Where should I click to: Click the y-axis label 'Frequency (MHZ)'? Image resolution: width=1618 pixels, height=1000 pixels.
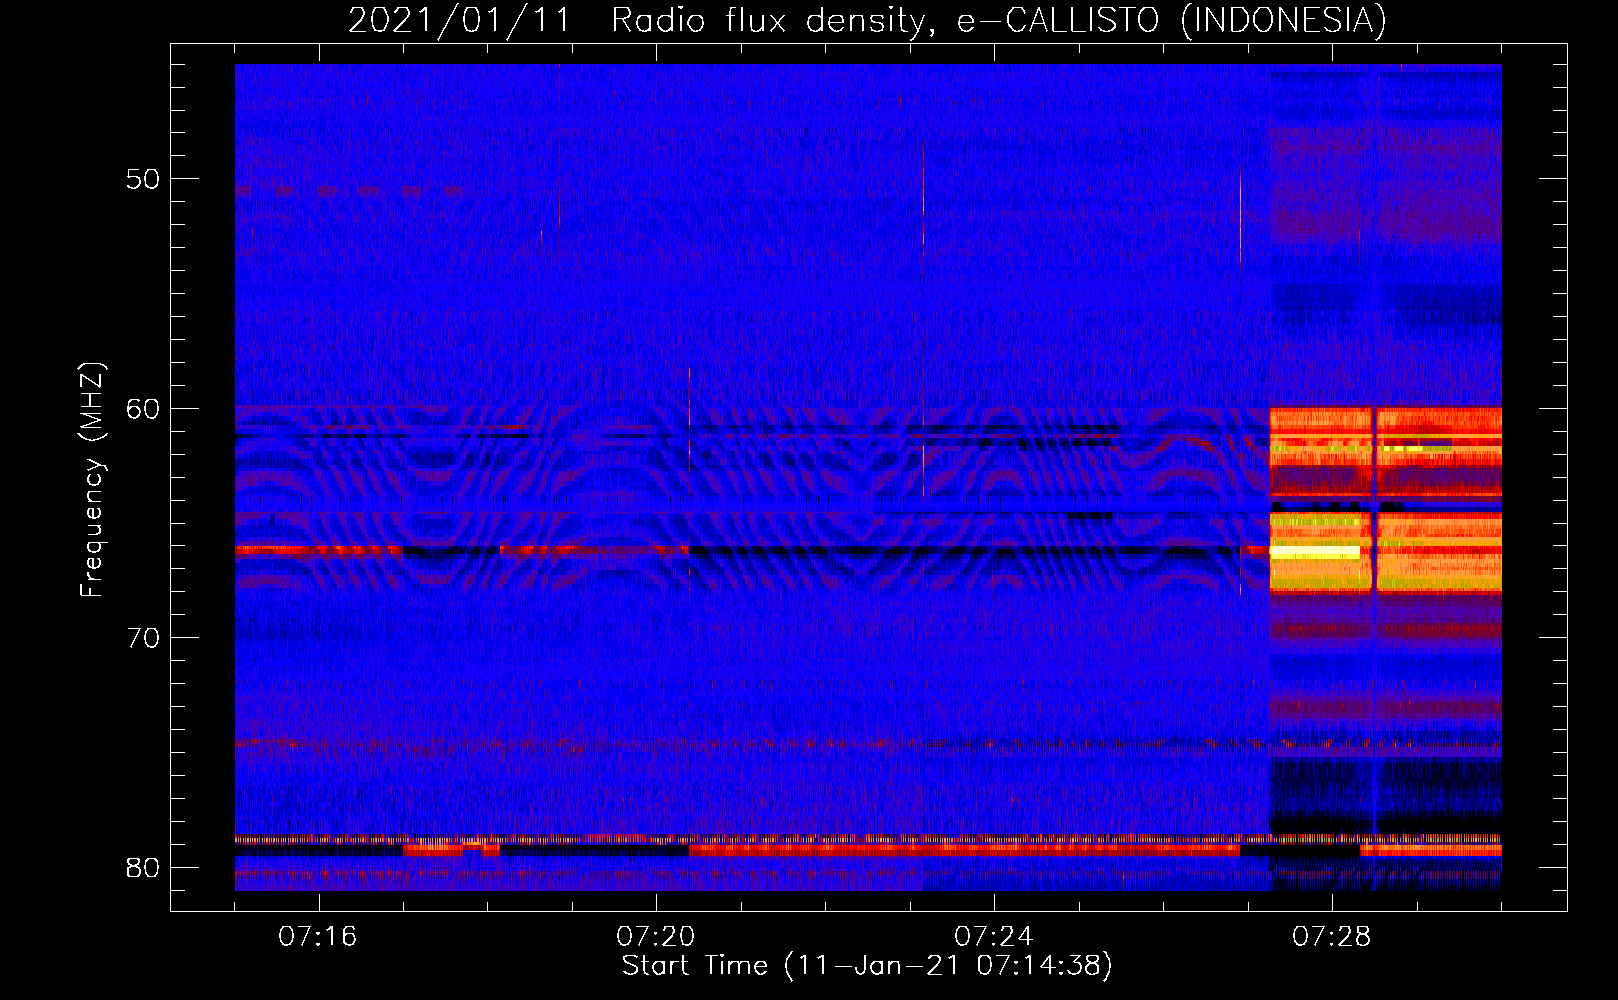(x=92, y=480)
